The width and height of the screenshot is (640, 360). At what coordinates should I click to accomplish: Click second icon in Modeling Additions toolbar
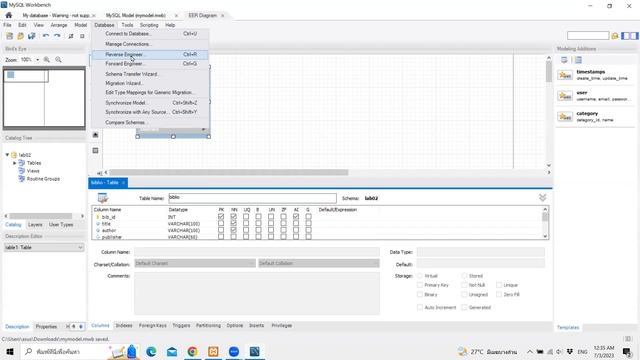[x=578, y=60]
